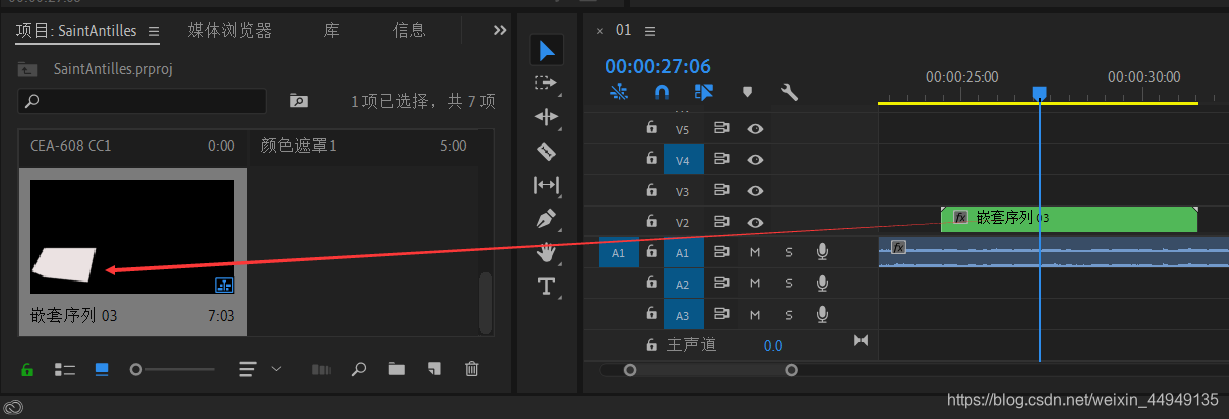Toggle track targeting for A3
The image size is (1229, 419).
(x=683, y=315)
